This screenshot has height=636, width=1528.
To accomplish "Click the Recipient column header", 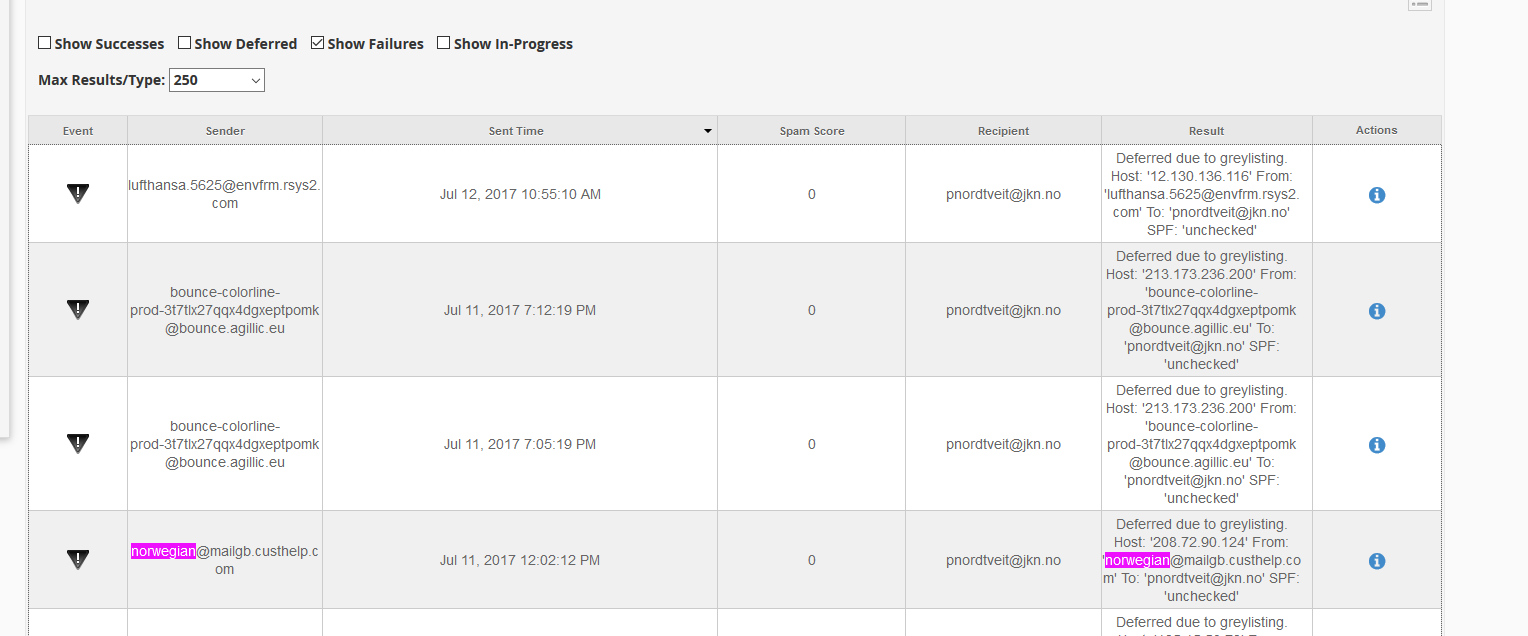I will point(1003,131).
